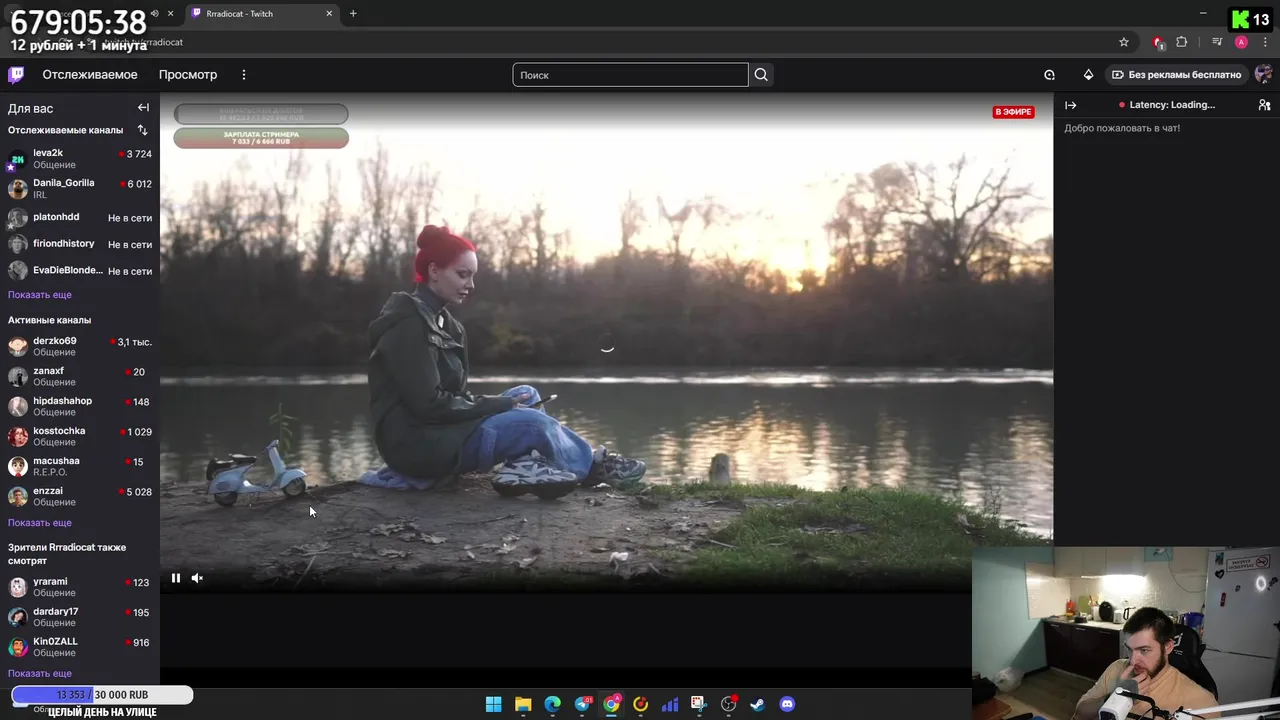Open the enzzai channel

point(80,496)
